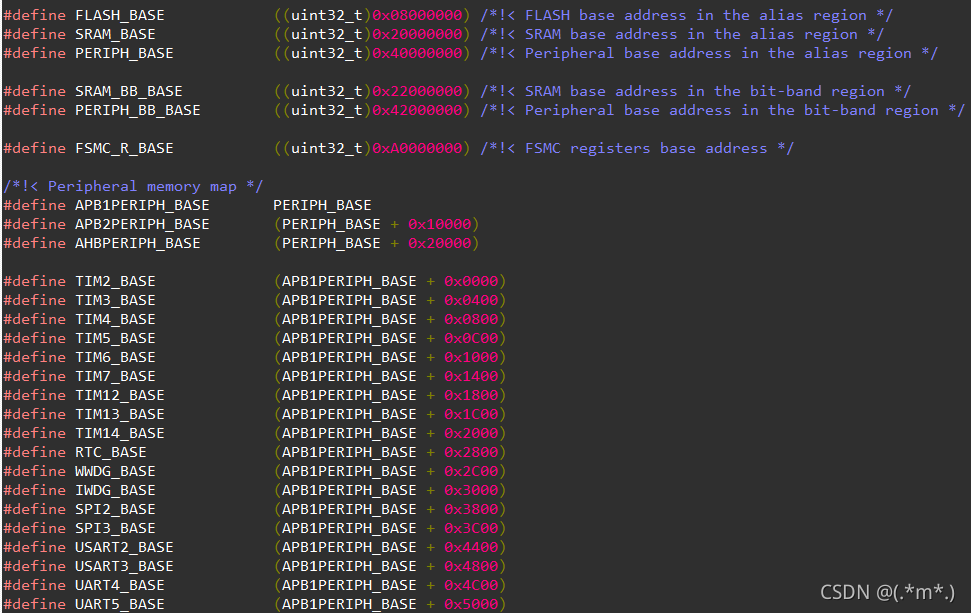Click the 'SRAM base address in the bit-band region' comment
Image resolution: width=971 pixels, height=613 pixels.
click(x=696, y=92)
